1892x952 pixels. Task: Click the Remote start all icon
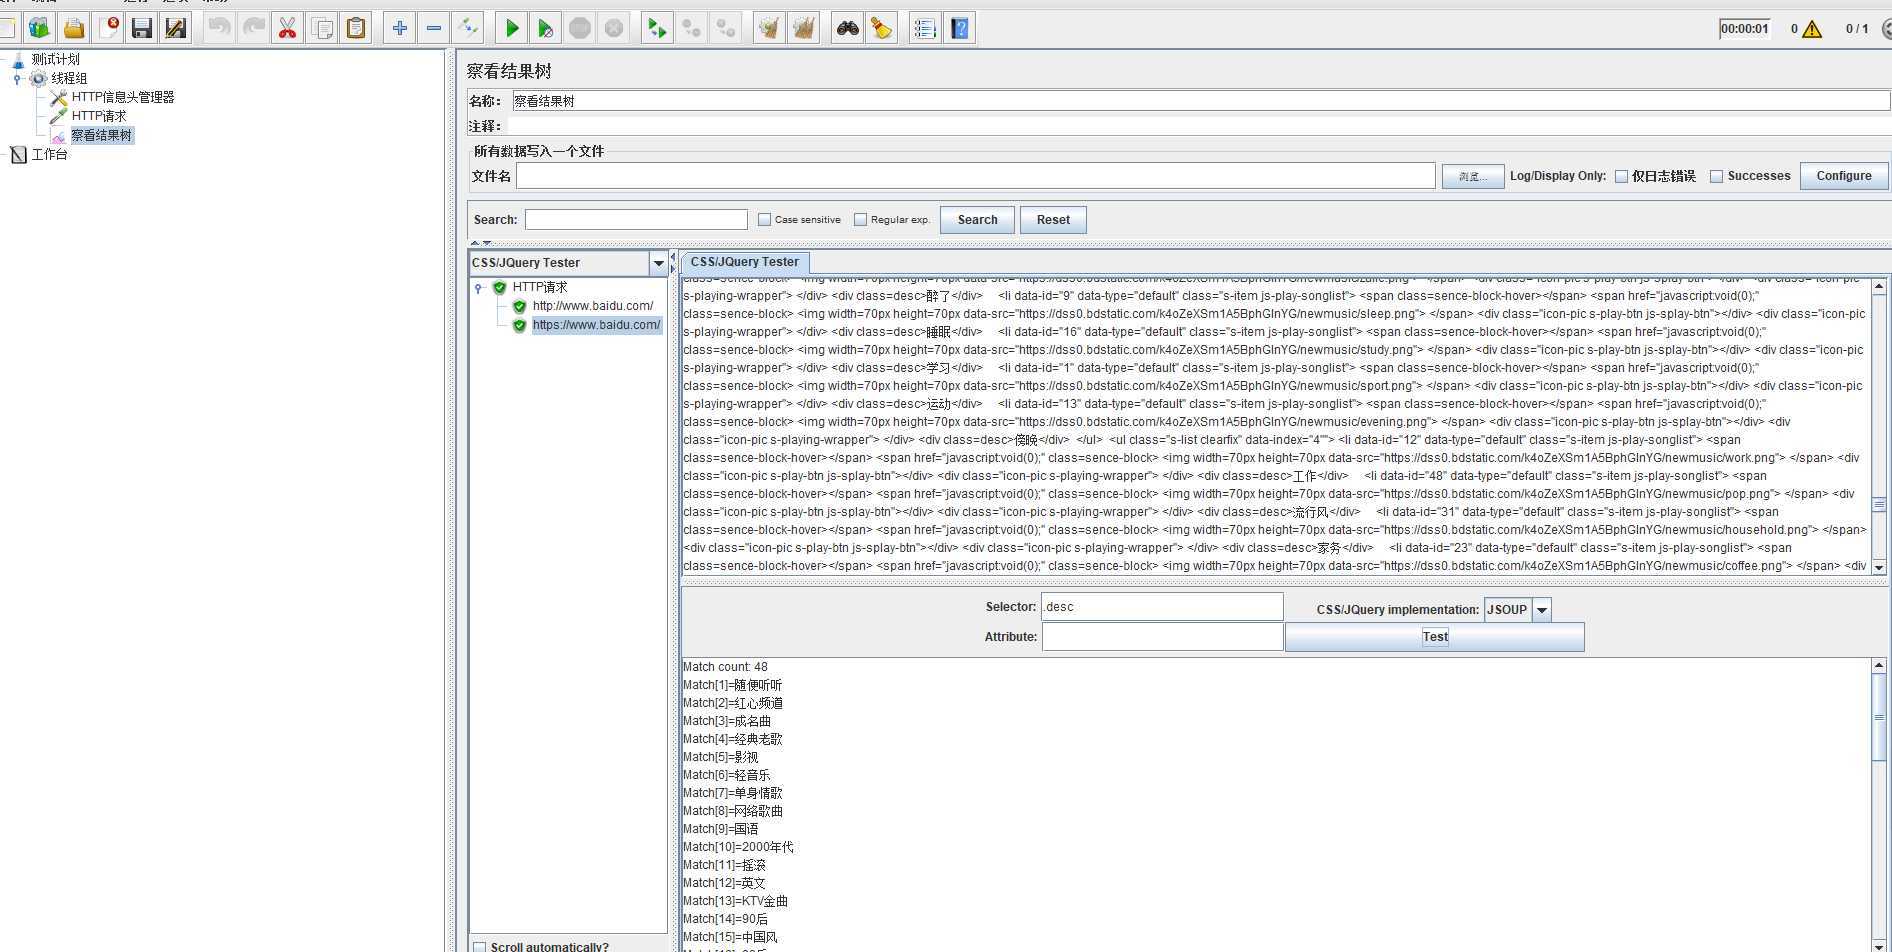click(x=657, y=28)
